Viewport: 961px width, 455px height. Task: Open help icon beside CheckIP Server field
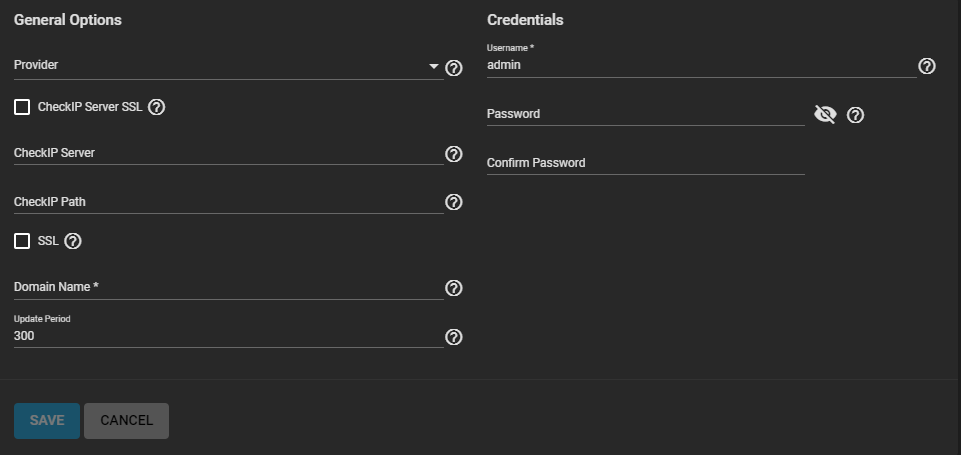click(x=454, y=154)
